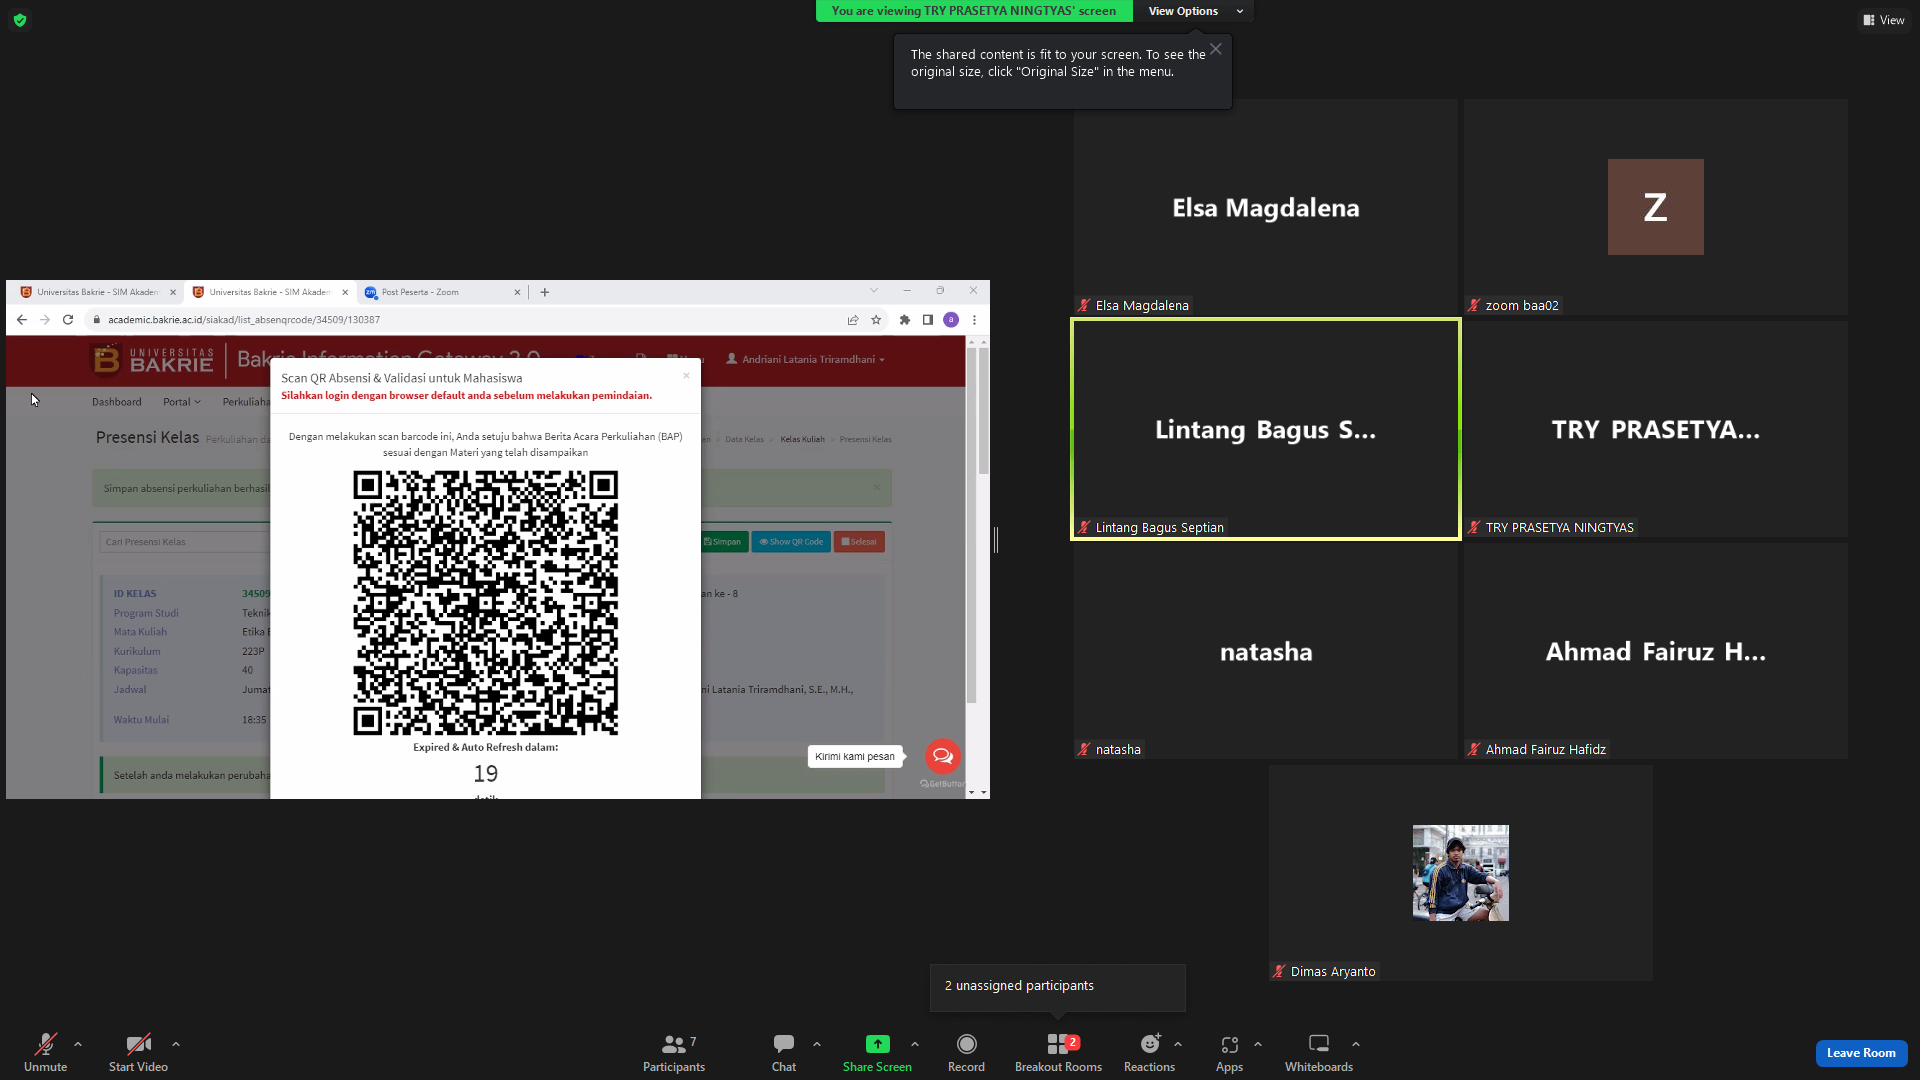Click the green Simpan button
Image resolution: width=1920 pixels, height=1080 pixels.
(722, 542)
